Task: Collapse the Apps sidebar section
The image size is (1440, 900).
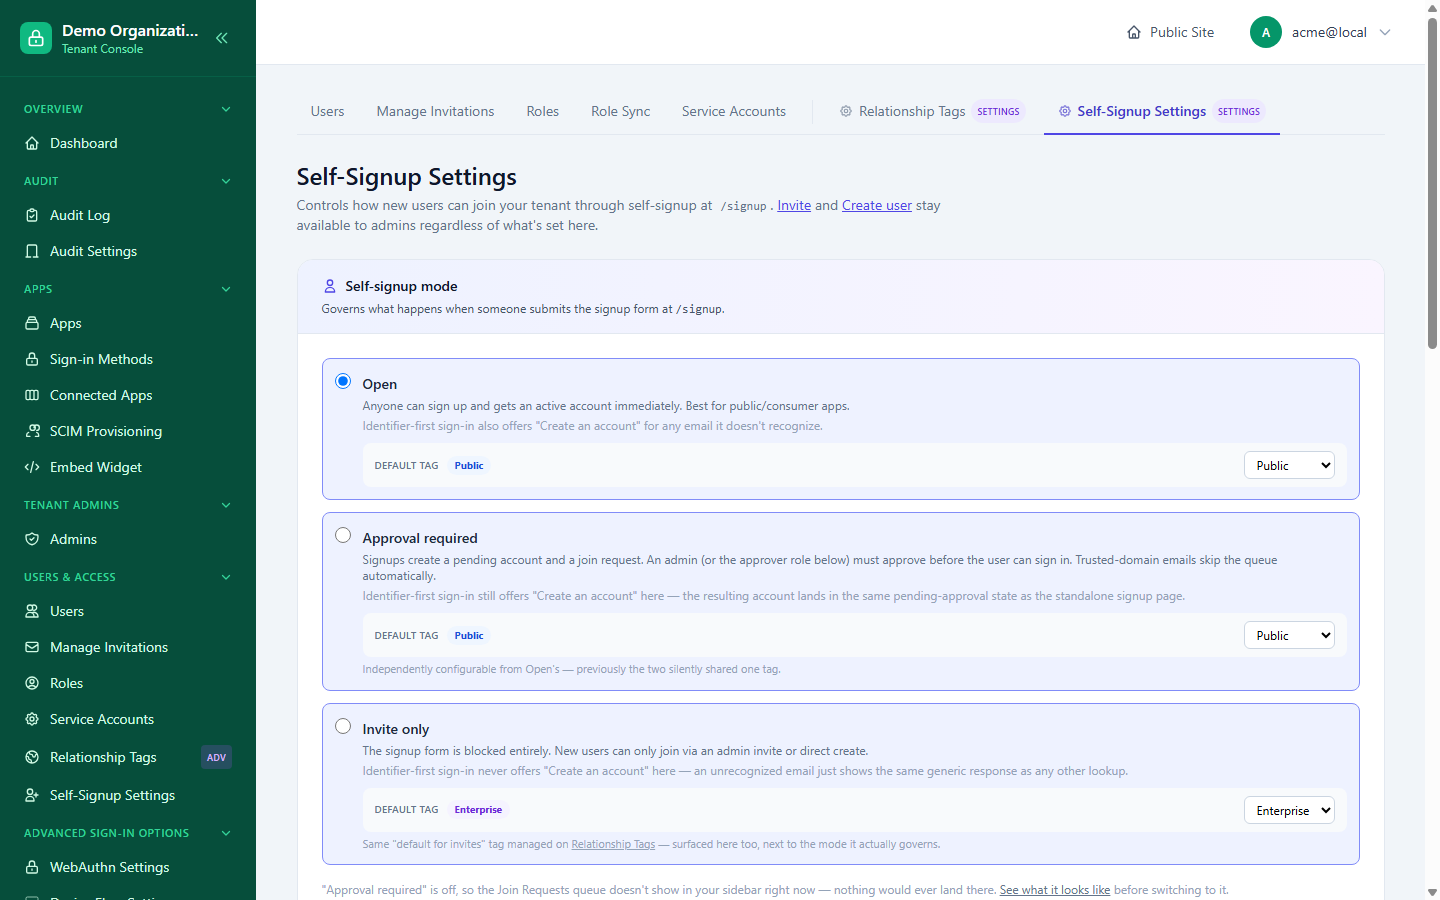Action: tap(226, 289)
